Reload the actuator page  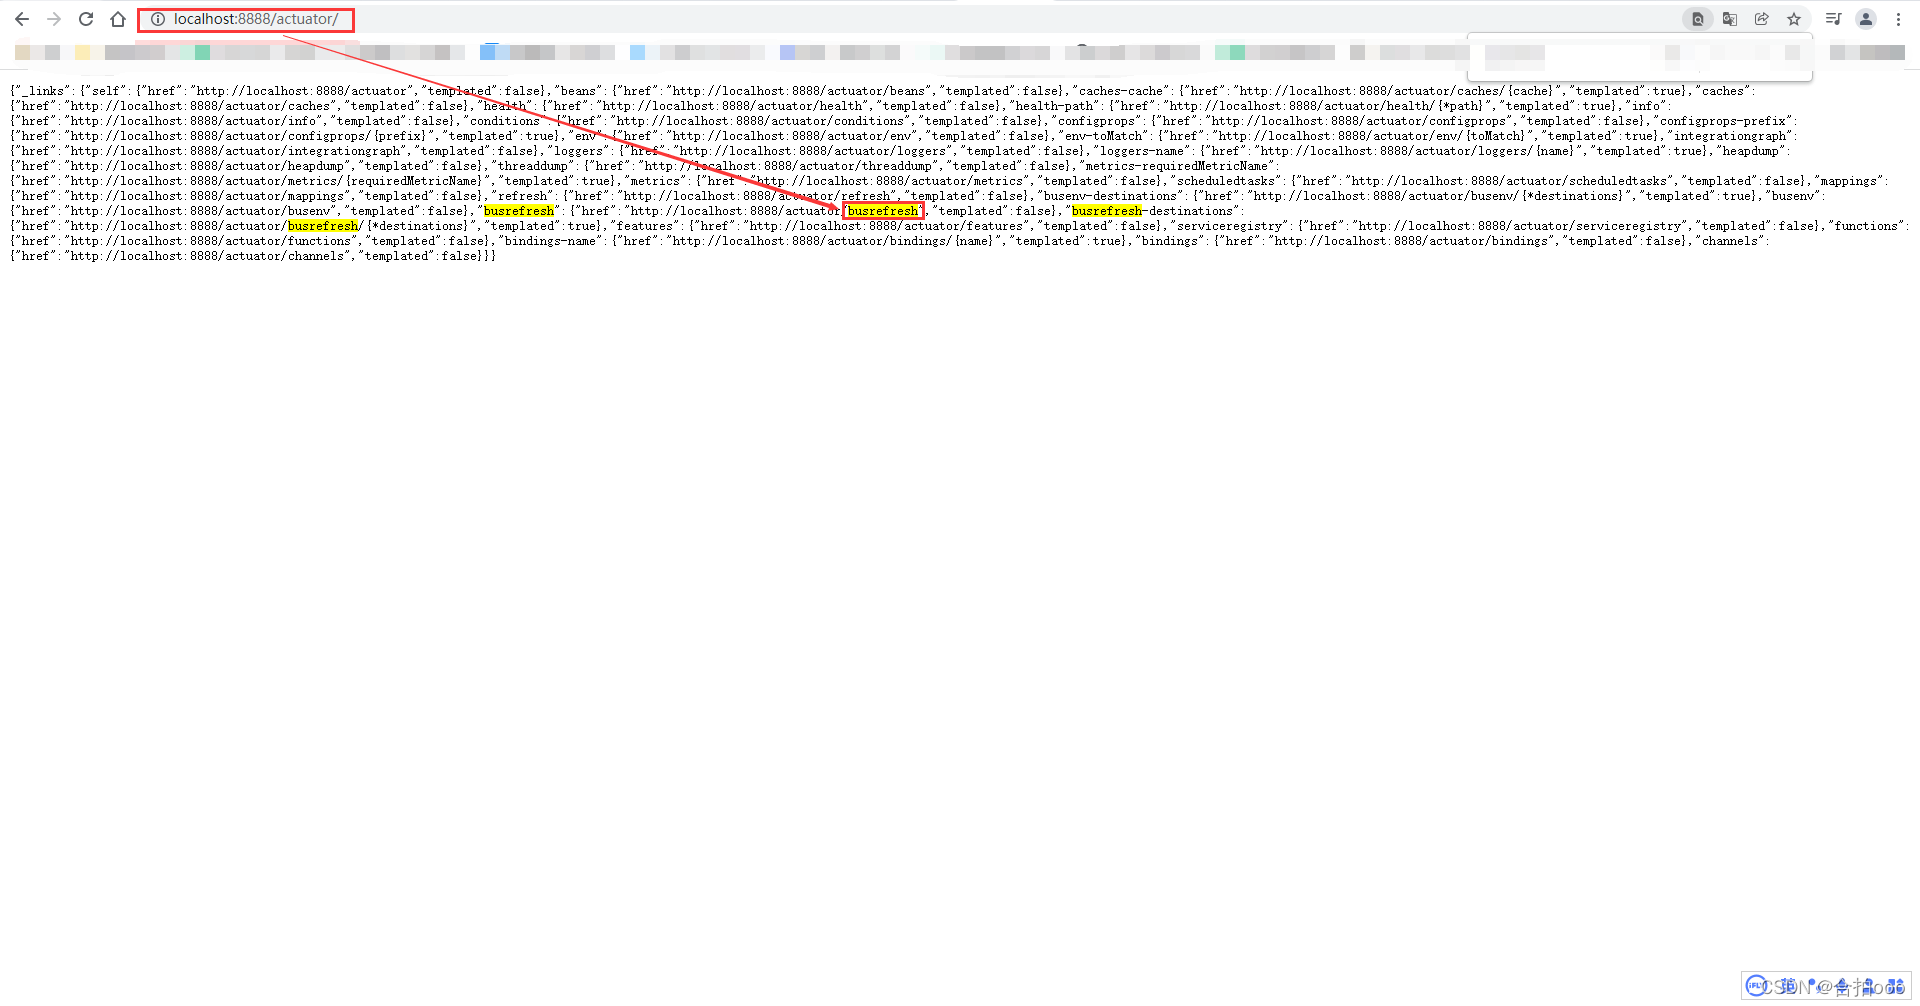(x=86, y=19)
